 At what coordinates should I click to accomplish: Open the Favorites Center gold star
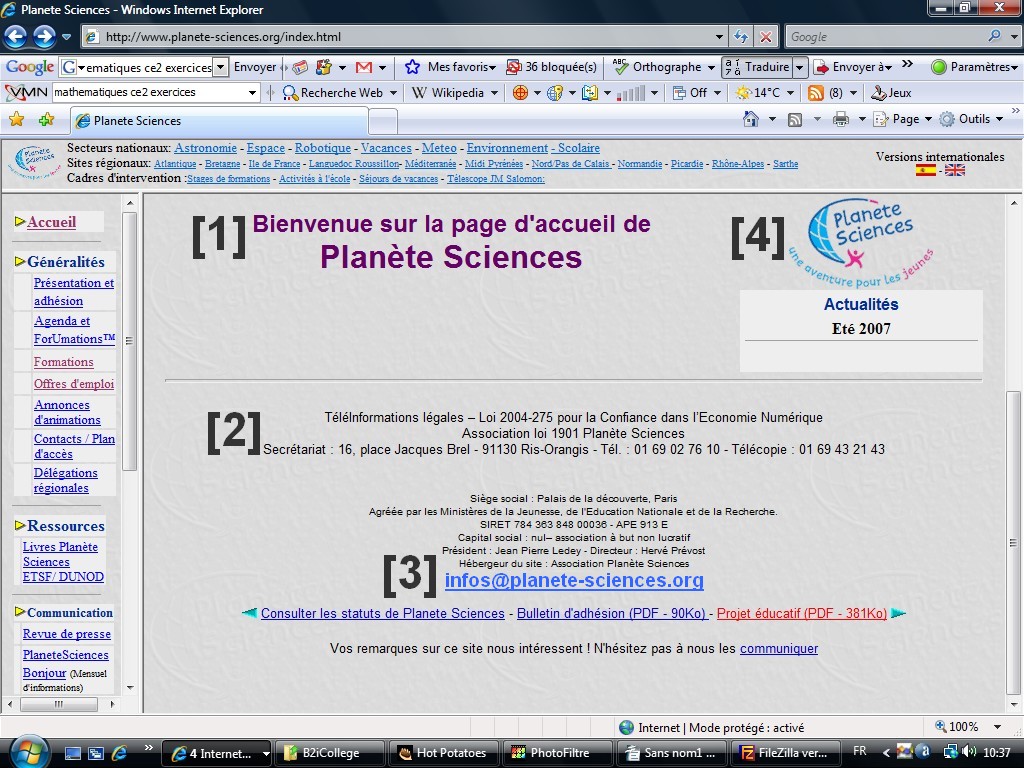click(x=17, y=120)
